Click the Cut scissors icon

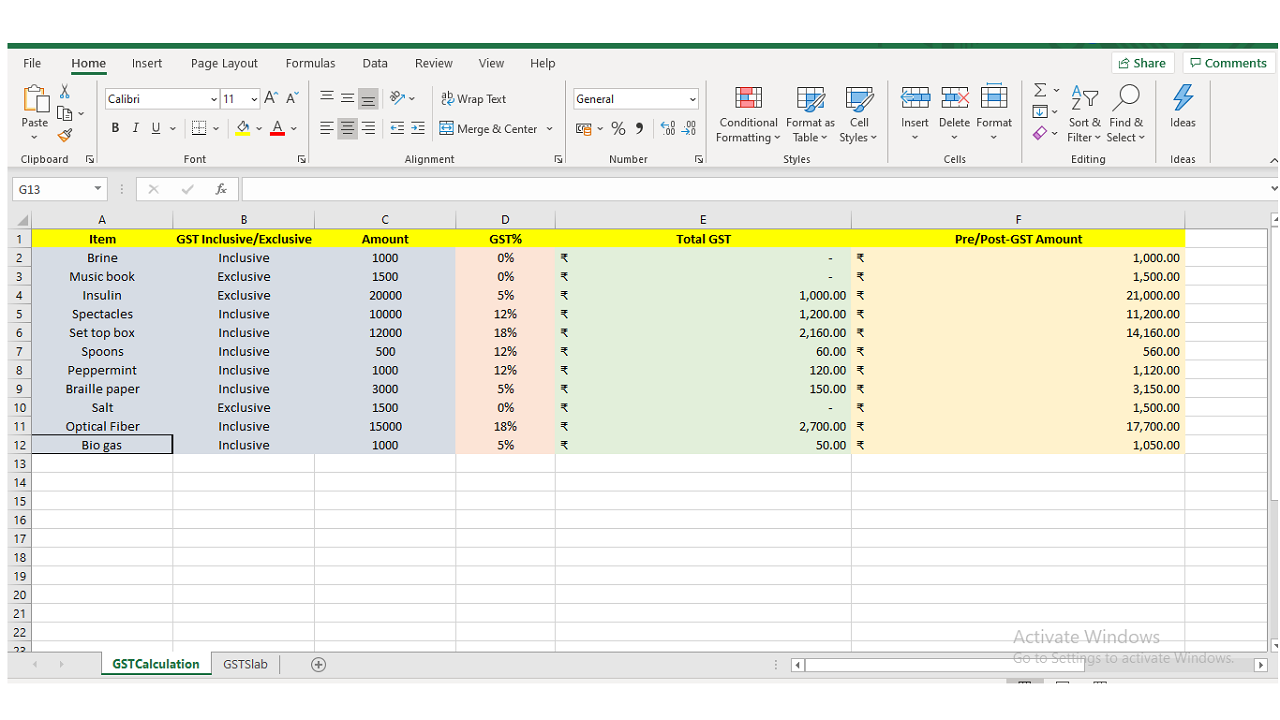coord(65,91)
